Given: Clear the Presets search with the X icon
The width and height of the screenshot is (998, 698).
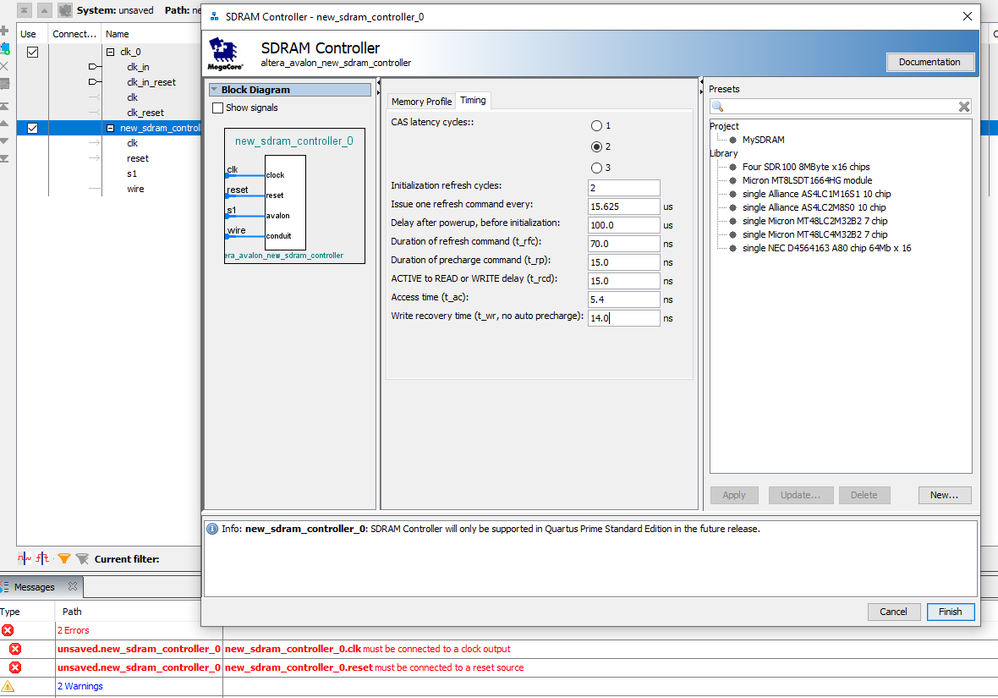Looking at the screenshot, I should pyautogui.click(x=964, y=107).
